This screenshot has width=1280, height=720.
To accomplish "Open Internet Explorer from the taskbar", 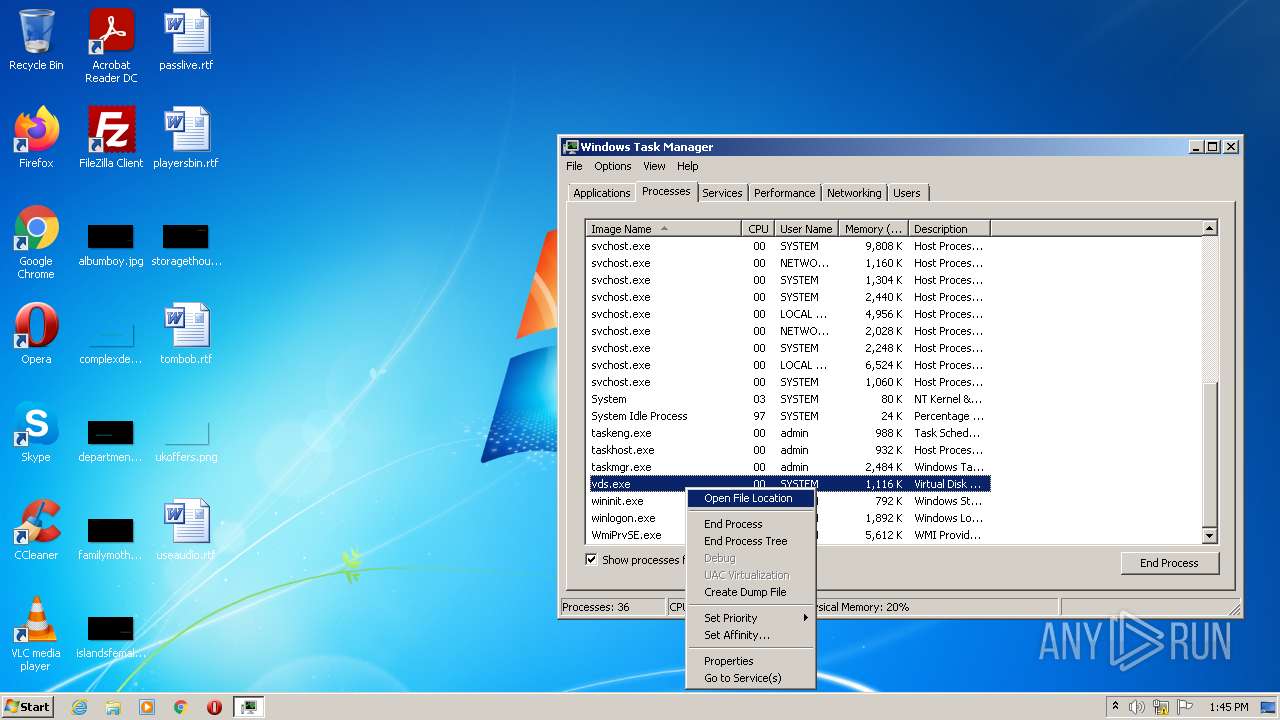I will coord(79,707).
